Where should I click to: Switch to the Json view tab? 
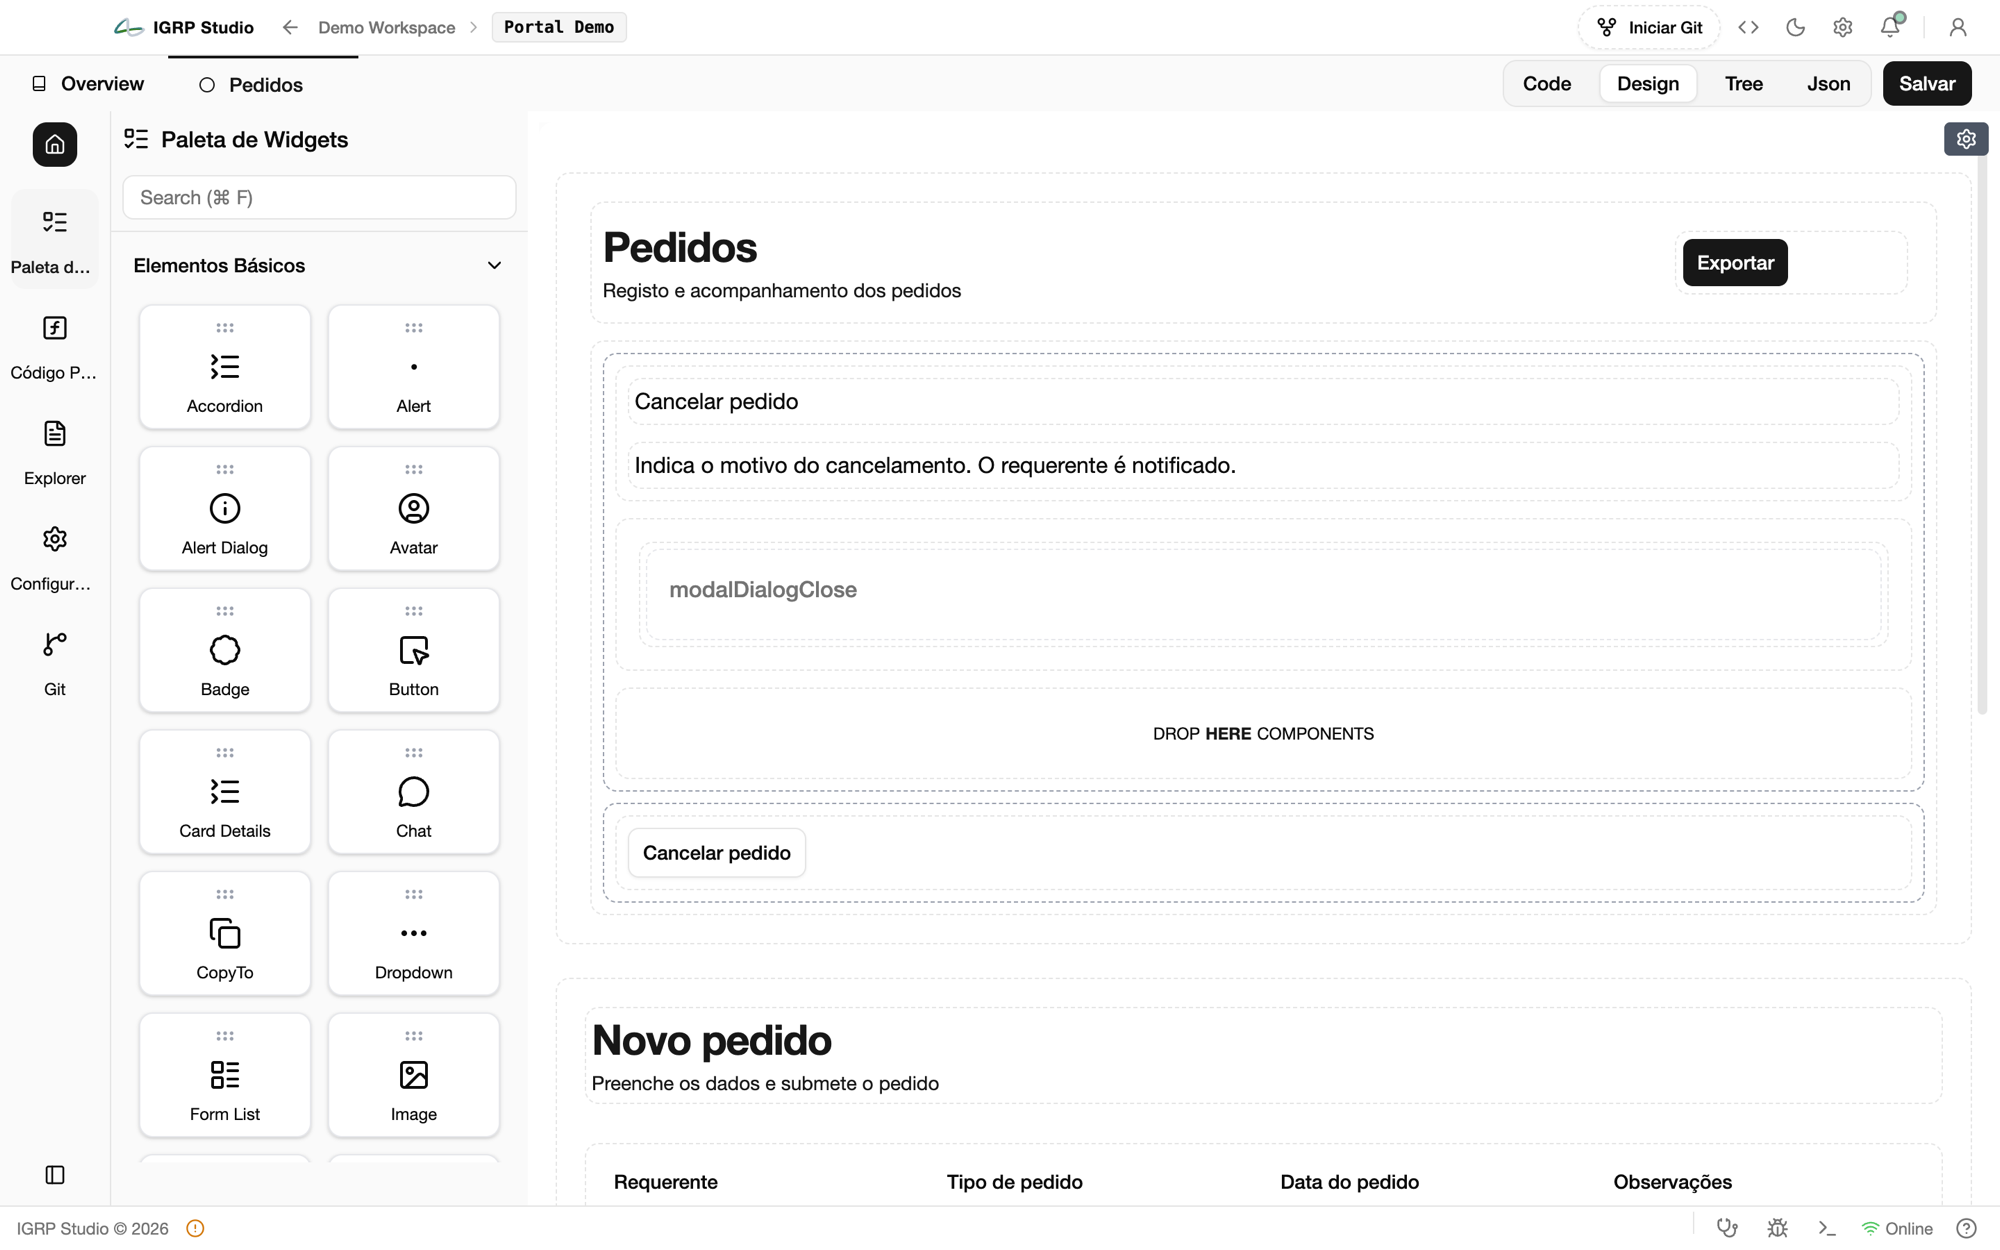(x=1829, y=84)
